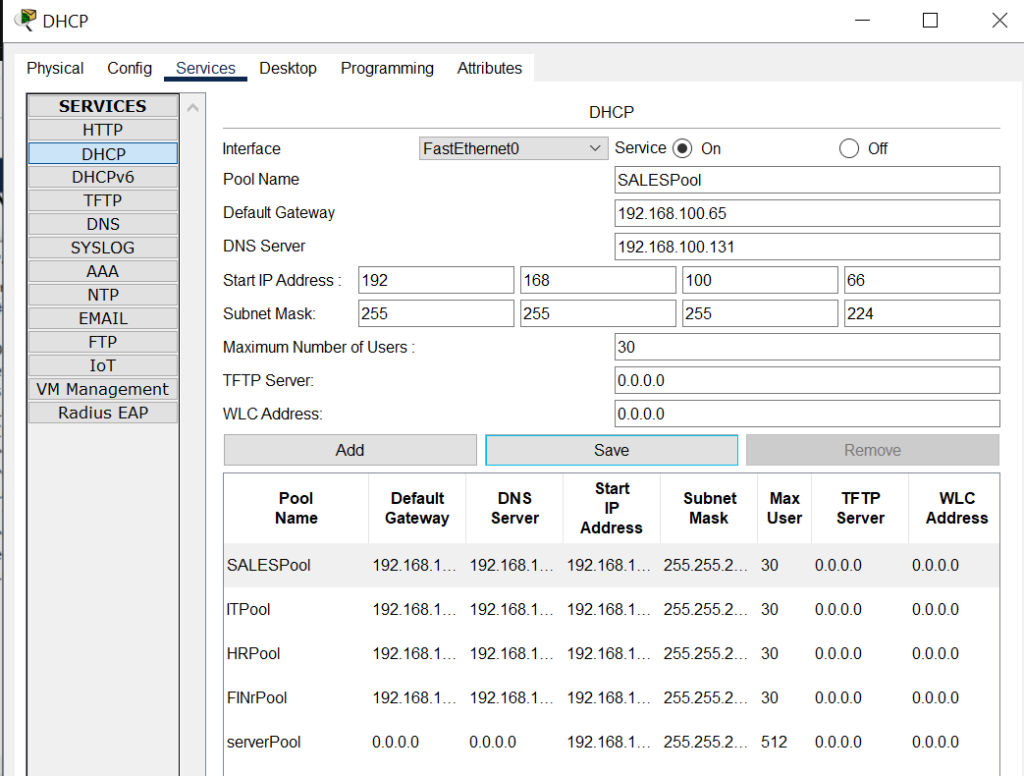Image resolution: width=1024 pixels, height=776 pixels.
Task: Open Radius EAP service
Action: click(x=103, y=412)
